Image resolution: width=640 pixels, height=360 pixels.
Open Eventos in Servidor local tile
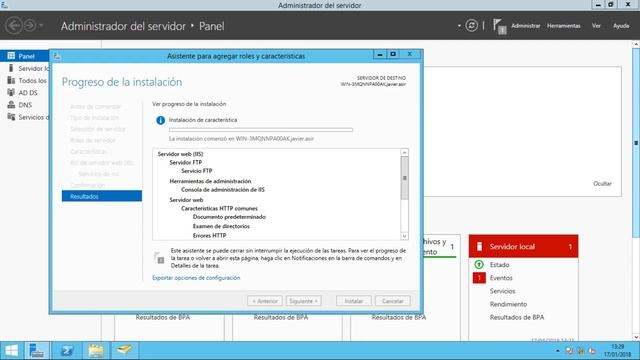click(x=501, y=278)
